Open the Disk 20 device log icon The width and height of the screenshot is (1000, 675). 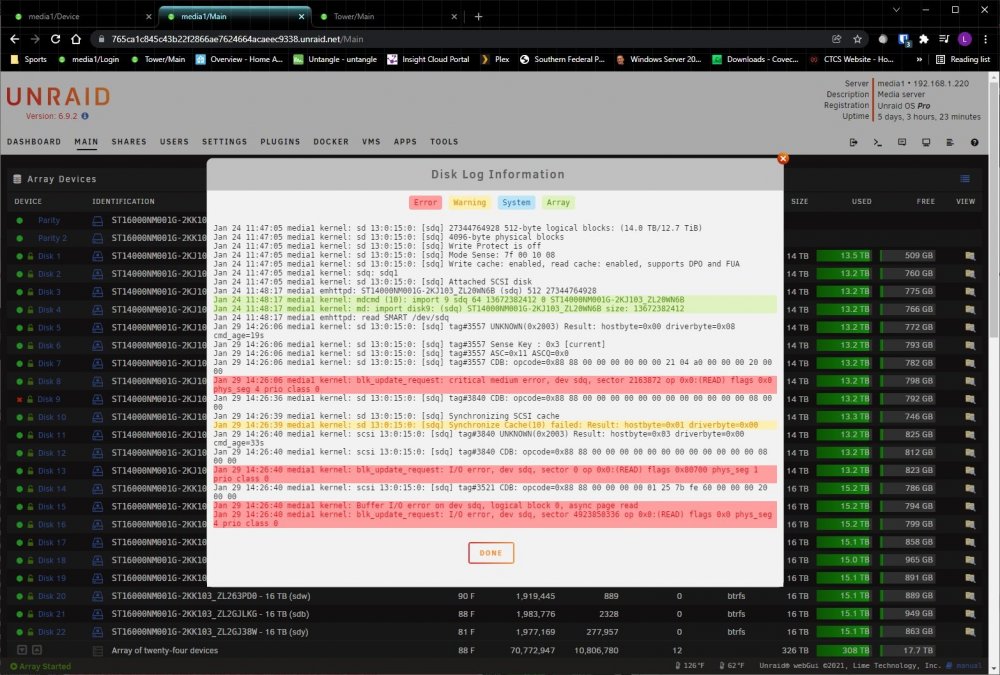pyautogui.click(x=98, y=596)
